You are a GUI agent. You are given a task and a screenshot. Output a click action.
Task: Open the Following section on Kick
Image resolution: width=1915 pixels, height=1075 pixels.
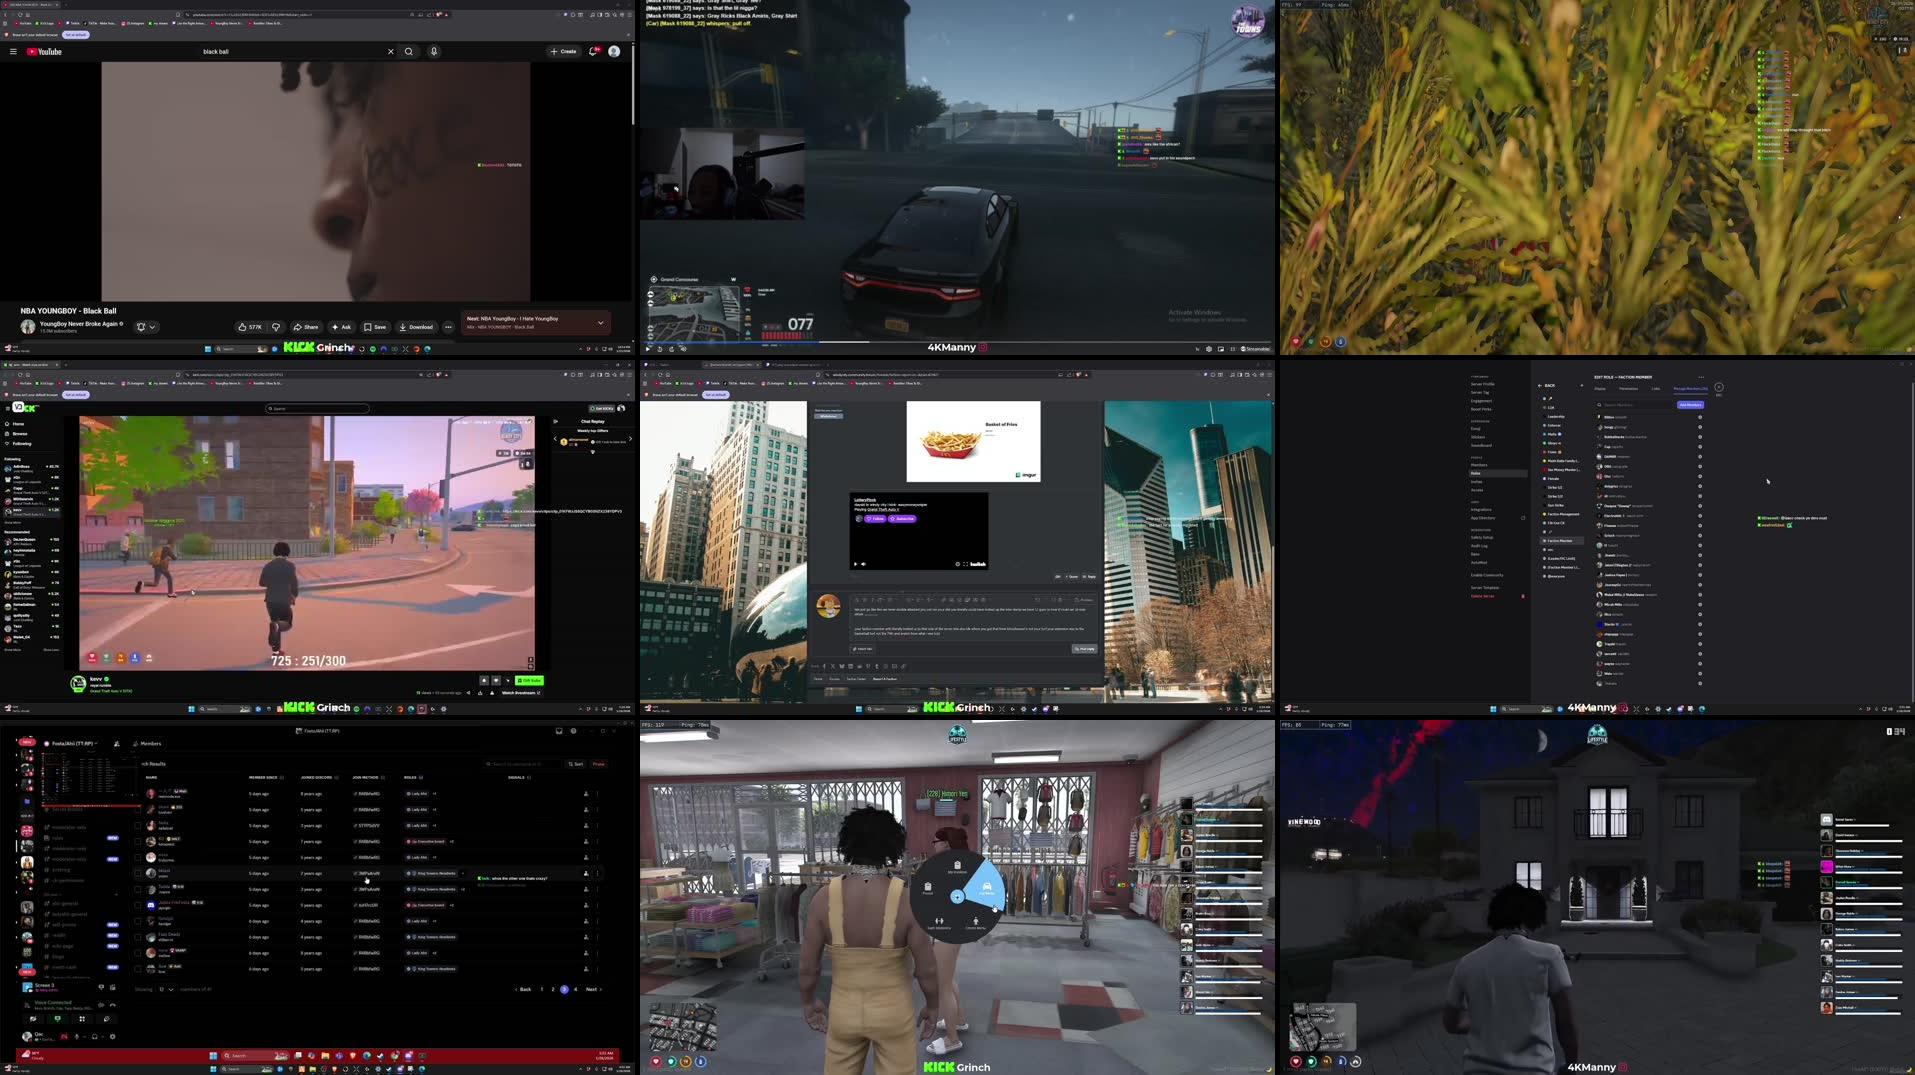[20, 444]
